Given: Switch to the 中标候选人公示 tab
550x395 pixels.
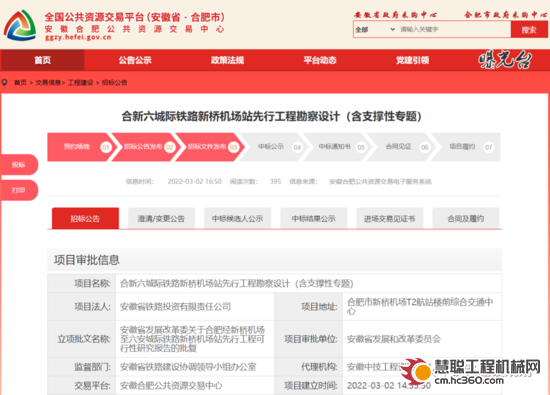Looking at the screenshot, I should pos(237,219).
